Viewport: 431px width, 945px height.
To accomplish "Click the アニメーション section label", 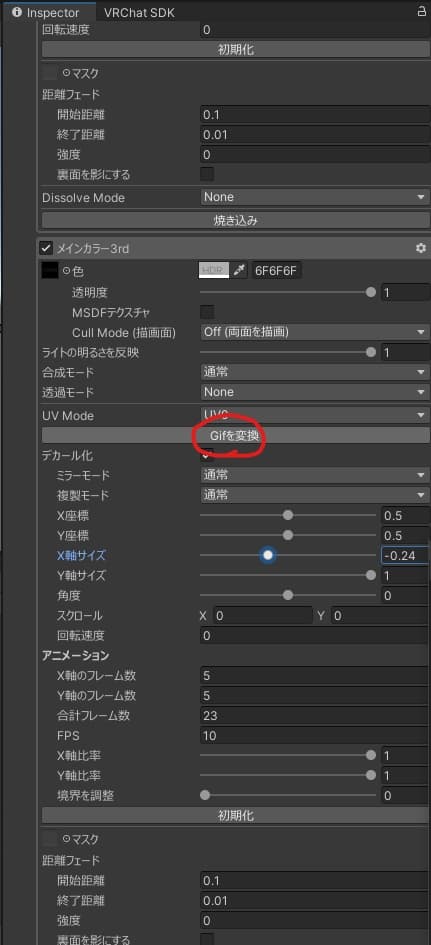I will click(75, 656).
